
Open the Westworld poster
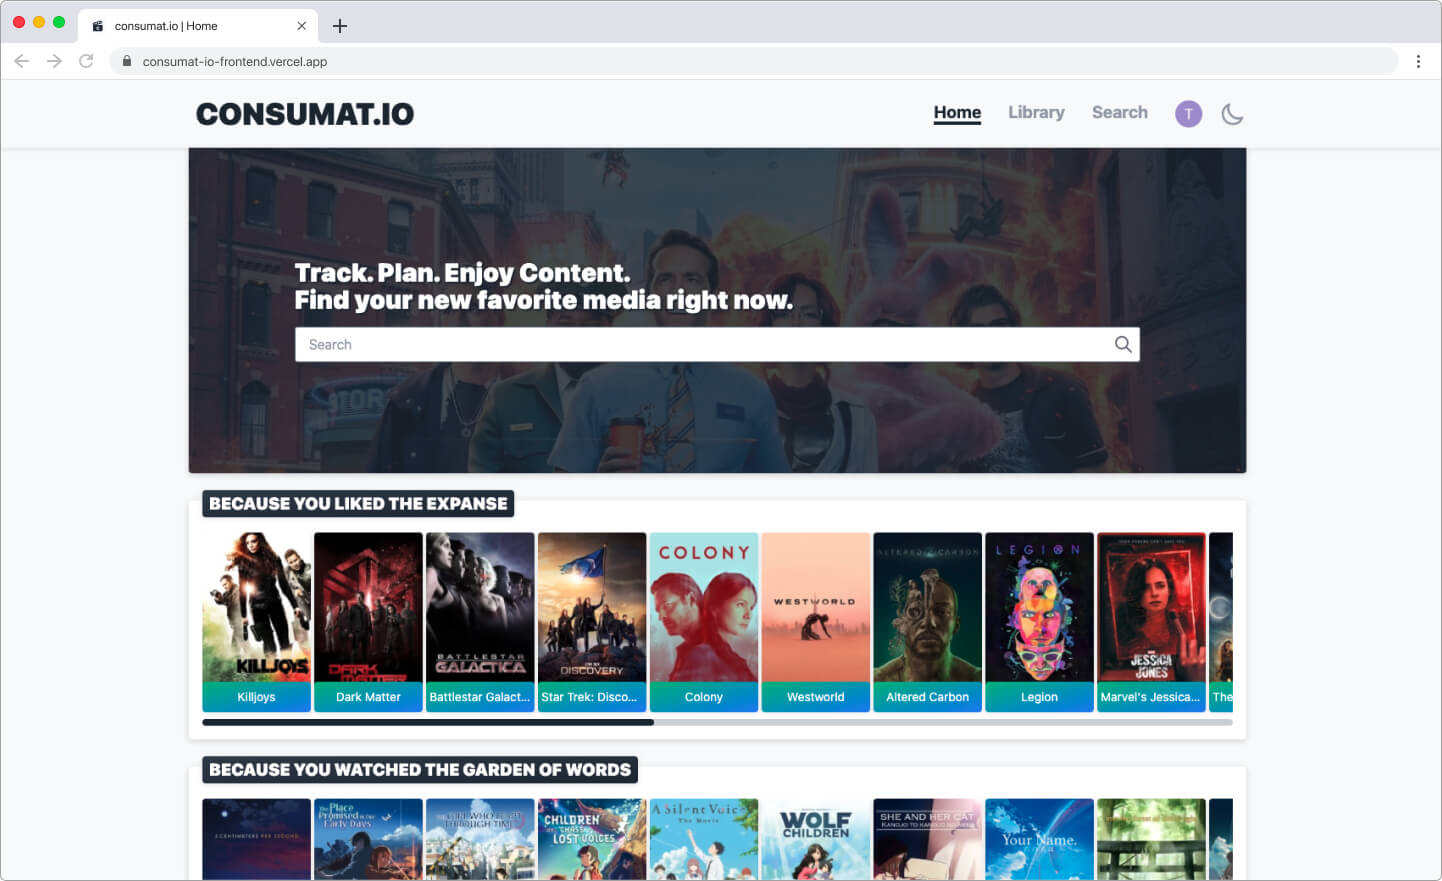click(x=816, y=608)
